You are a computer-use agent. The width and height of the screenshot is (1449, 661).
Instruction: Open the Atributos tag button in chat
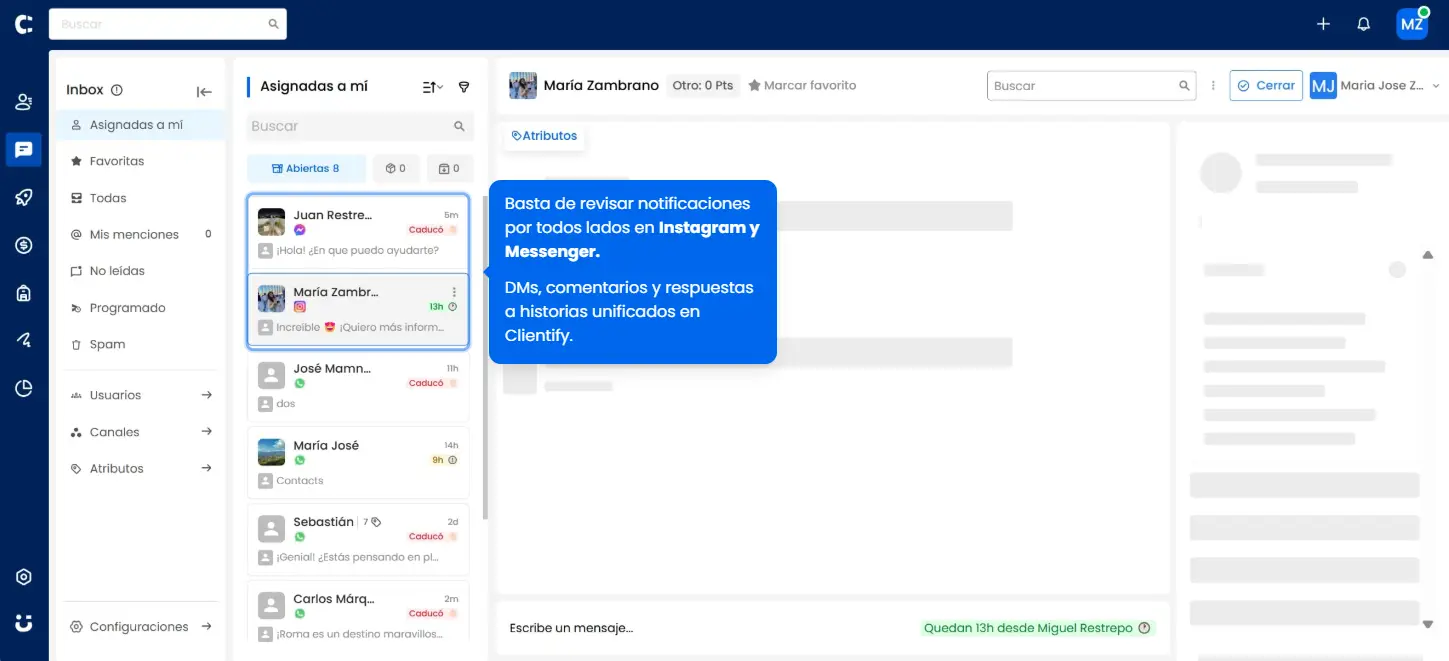point(544,136)
